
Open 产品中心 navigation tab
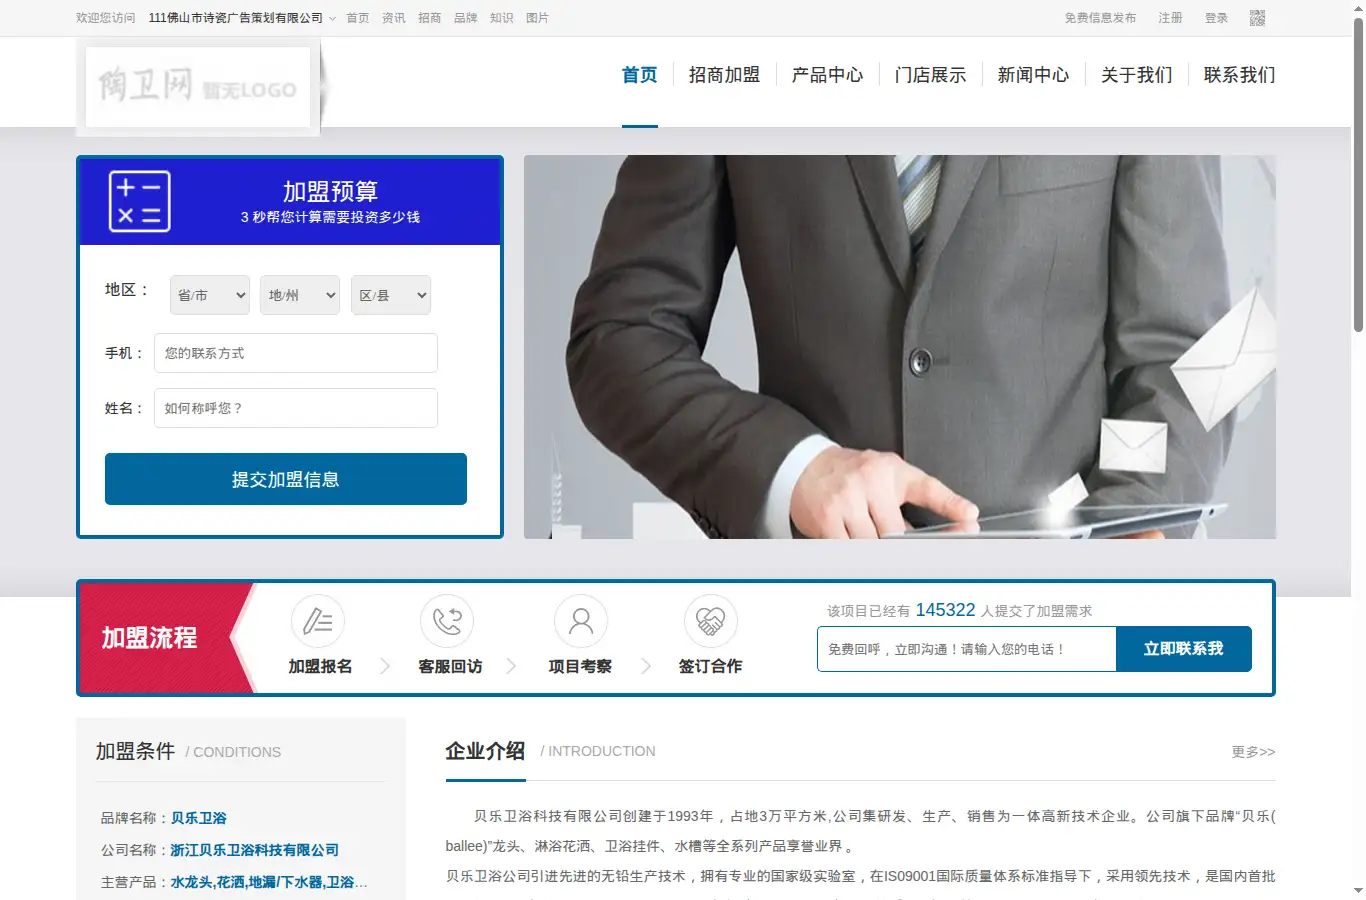pos(827,75)
